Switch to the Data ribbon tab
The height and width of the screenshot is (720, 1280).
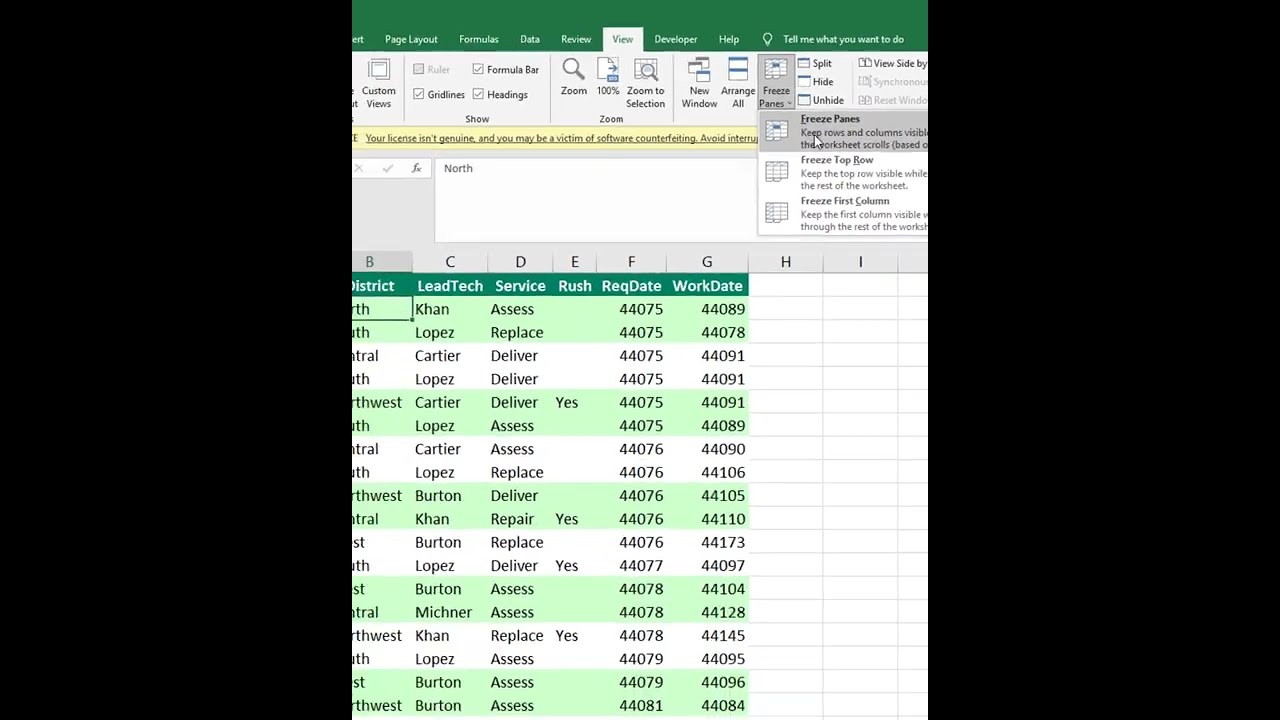pyautogui.click(x=530, y=39)
